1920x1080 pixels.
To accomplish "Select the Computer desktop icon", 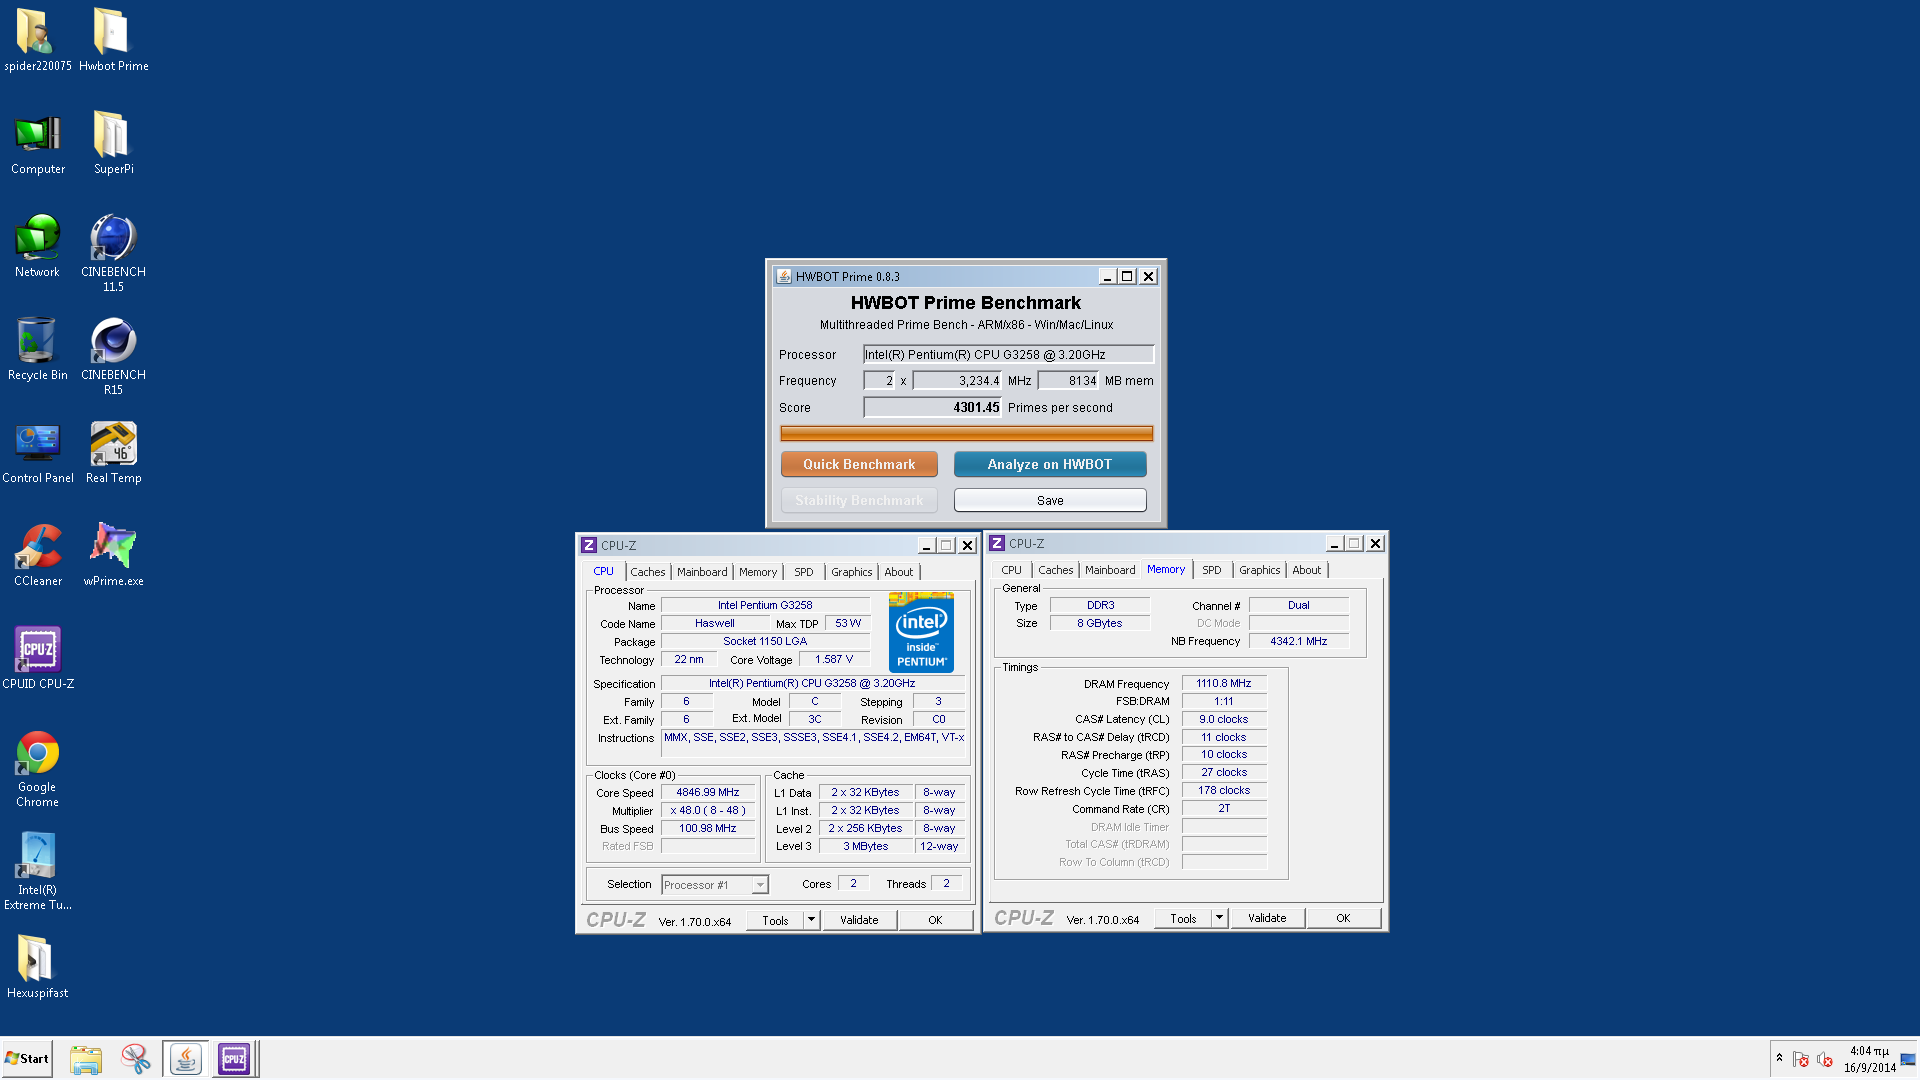I will click(x=37, y=143).
